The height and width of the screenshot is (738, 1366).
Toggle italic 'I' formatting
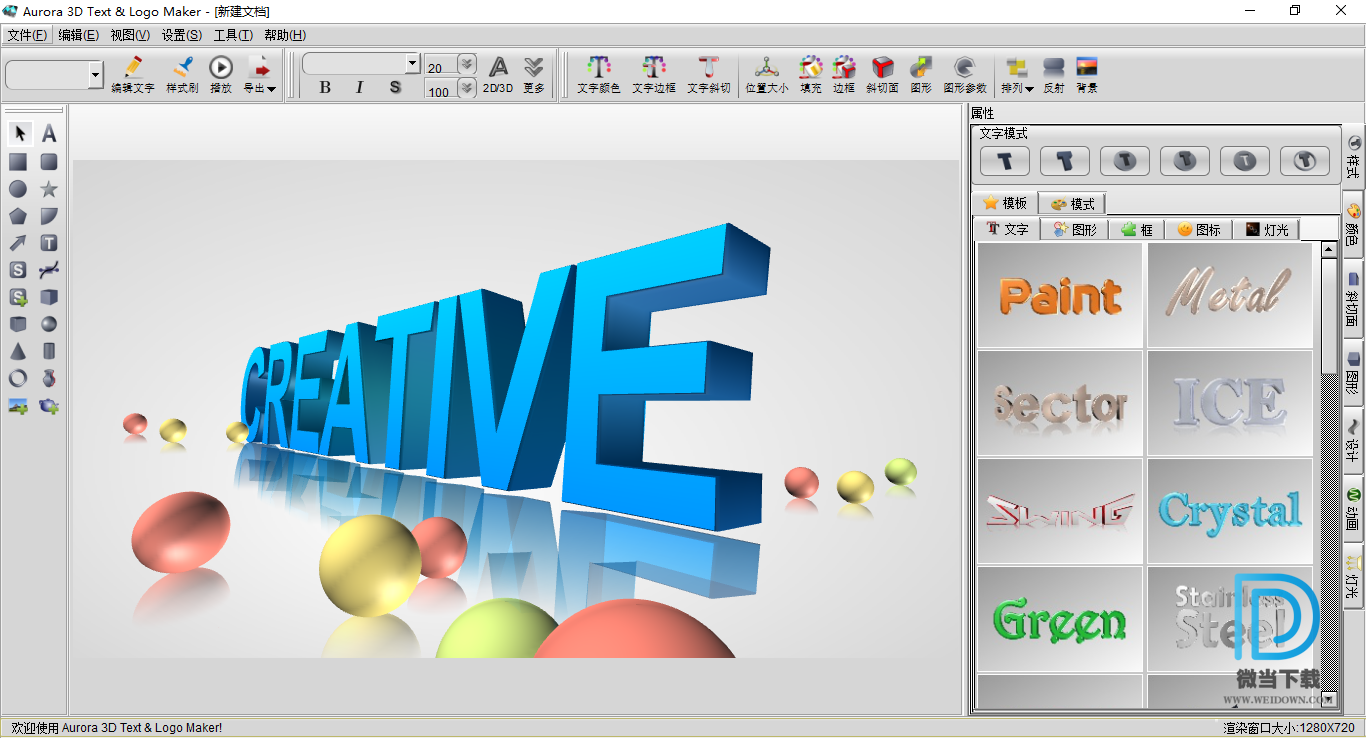click(360, 88)
